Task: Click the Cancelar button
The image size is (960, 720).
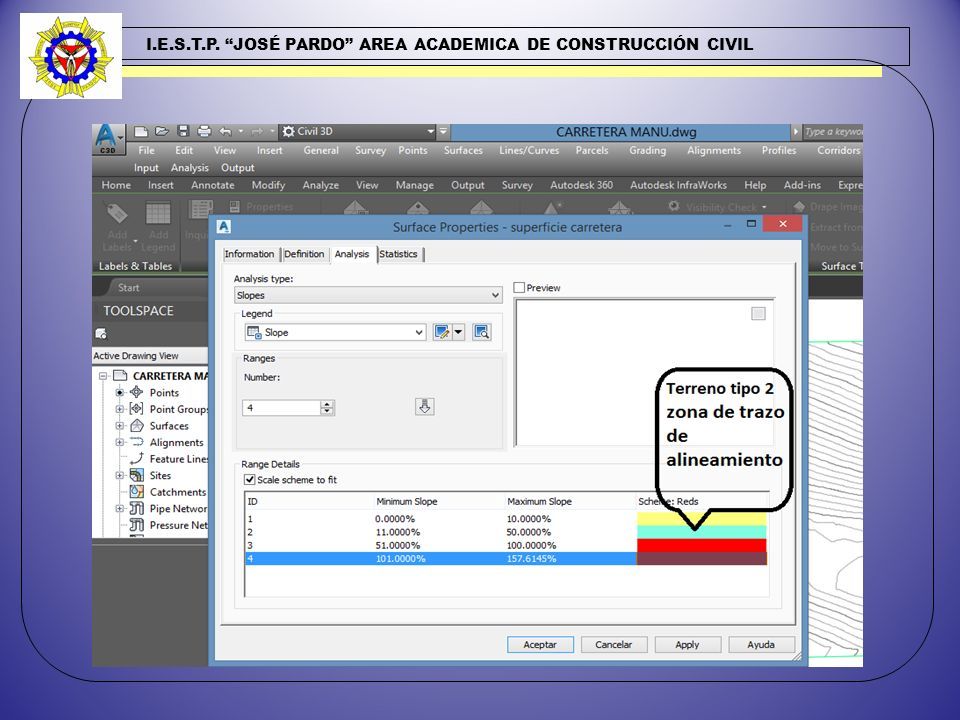Action: (x=613, y=645)
